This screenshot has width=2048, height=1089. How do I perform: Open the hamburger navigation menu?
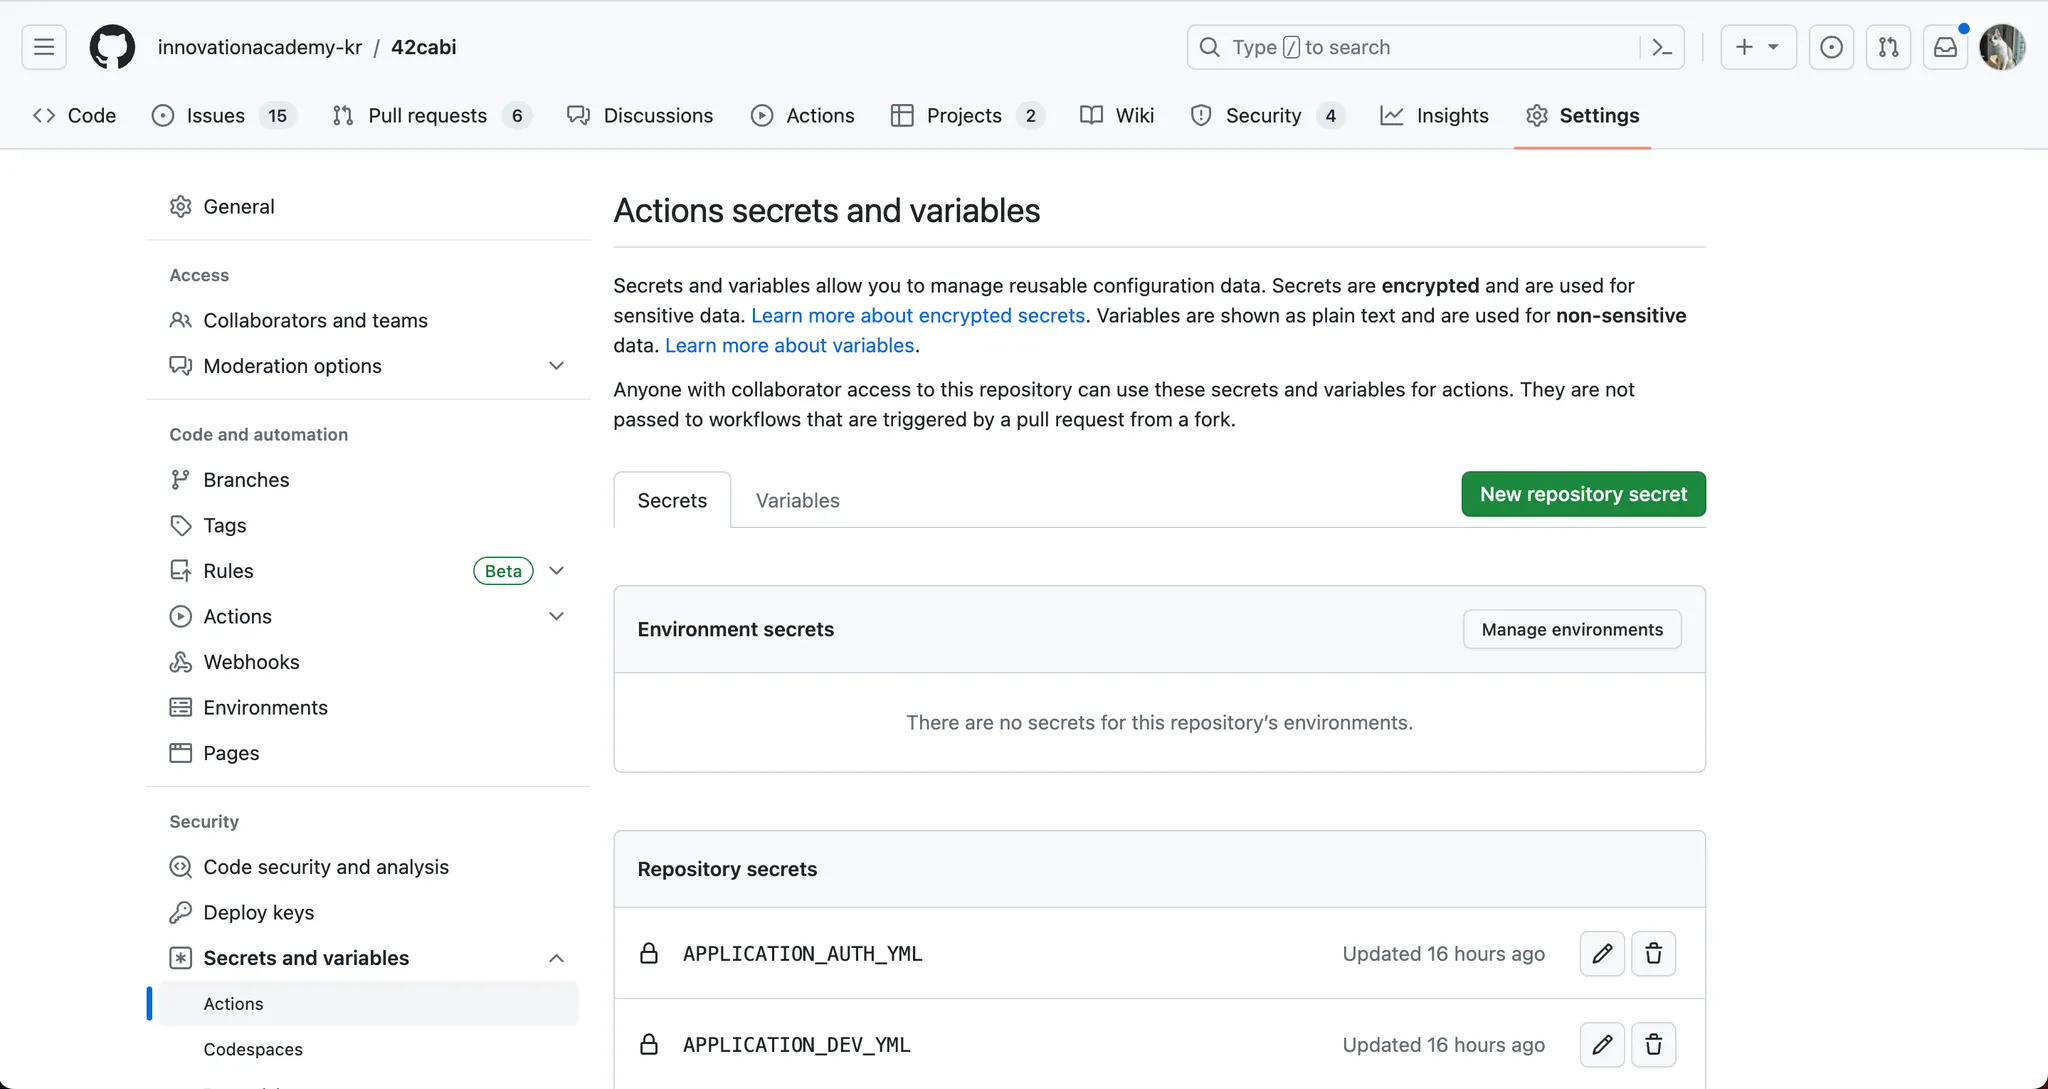[x=44, y=47]
